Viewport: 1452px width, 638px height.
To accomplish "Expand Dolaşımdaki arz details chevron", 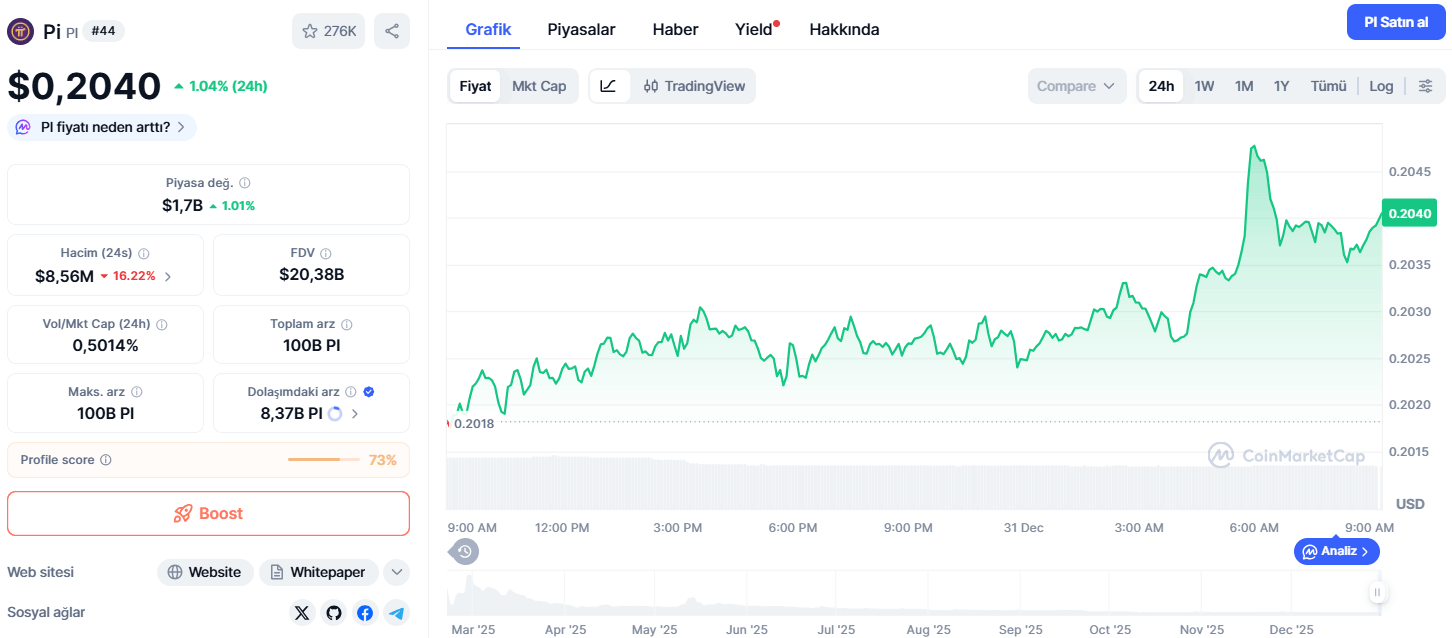I will pyautogui.click(x=355, y=413).
